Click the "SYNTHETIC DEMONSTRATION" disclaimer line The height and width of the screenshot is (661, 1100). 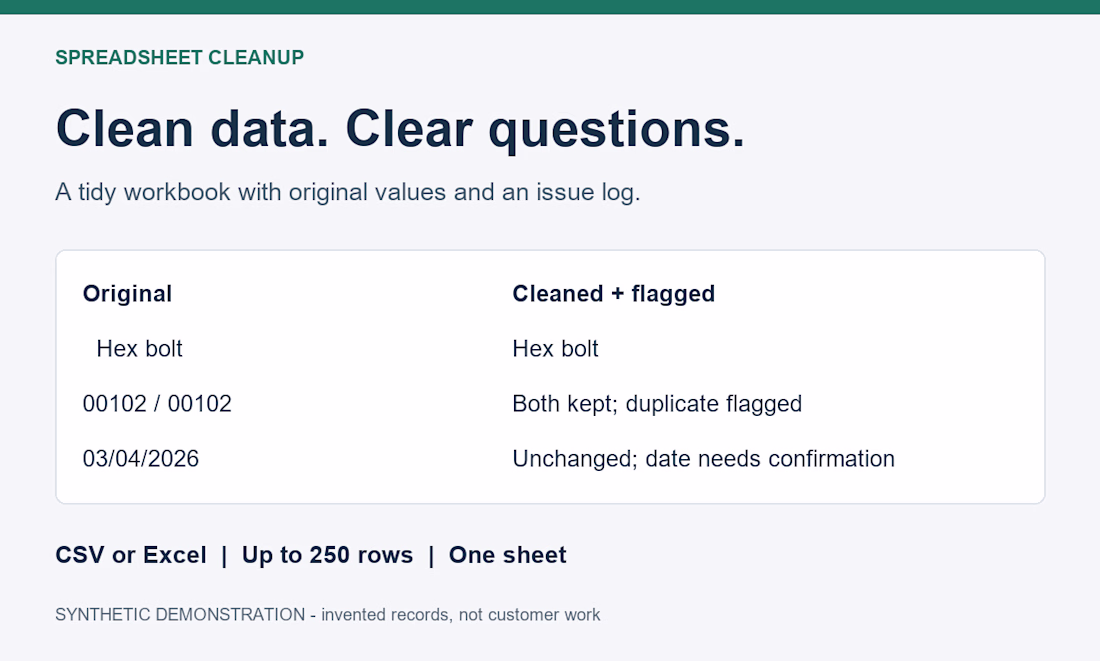[x=328, y=615]
